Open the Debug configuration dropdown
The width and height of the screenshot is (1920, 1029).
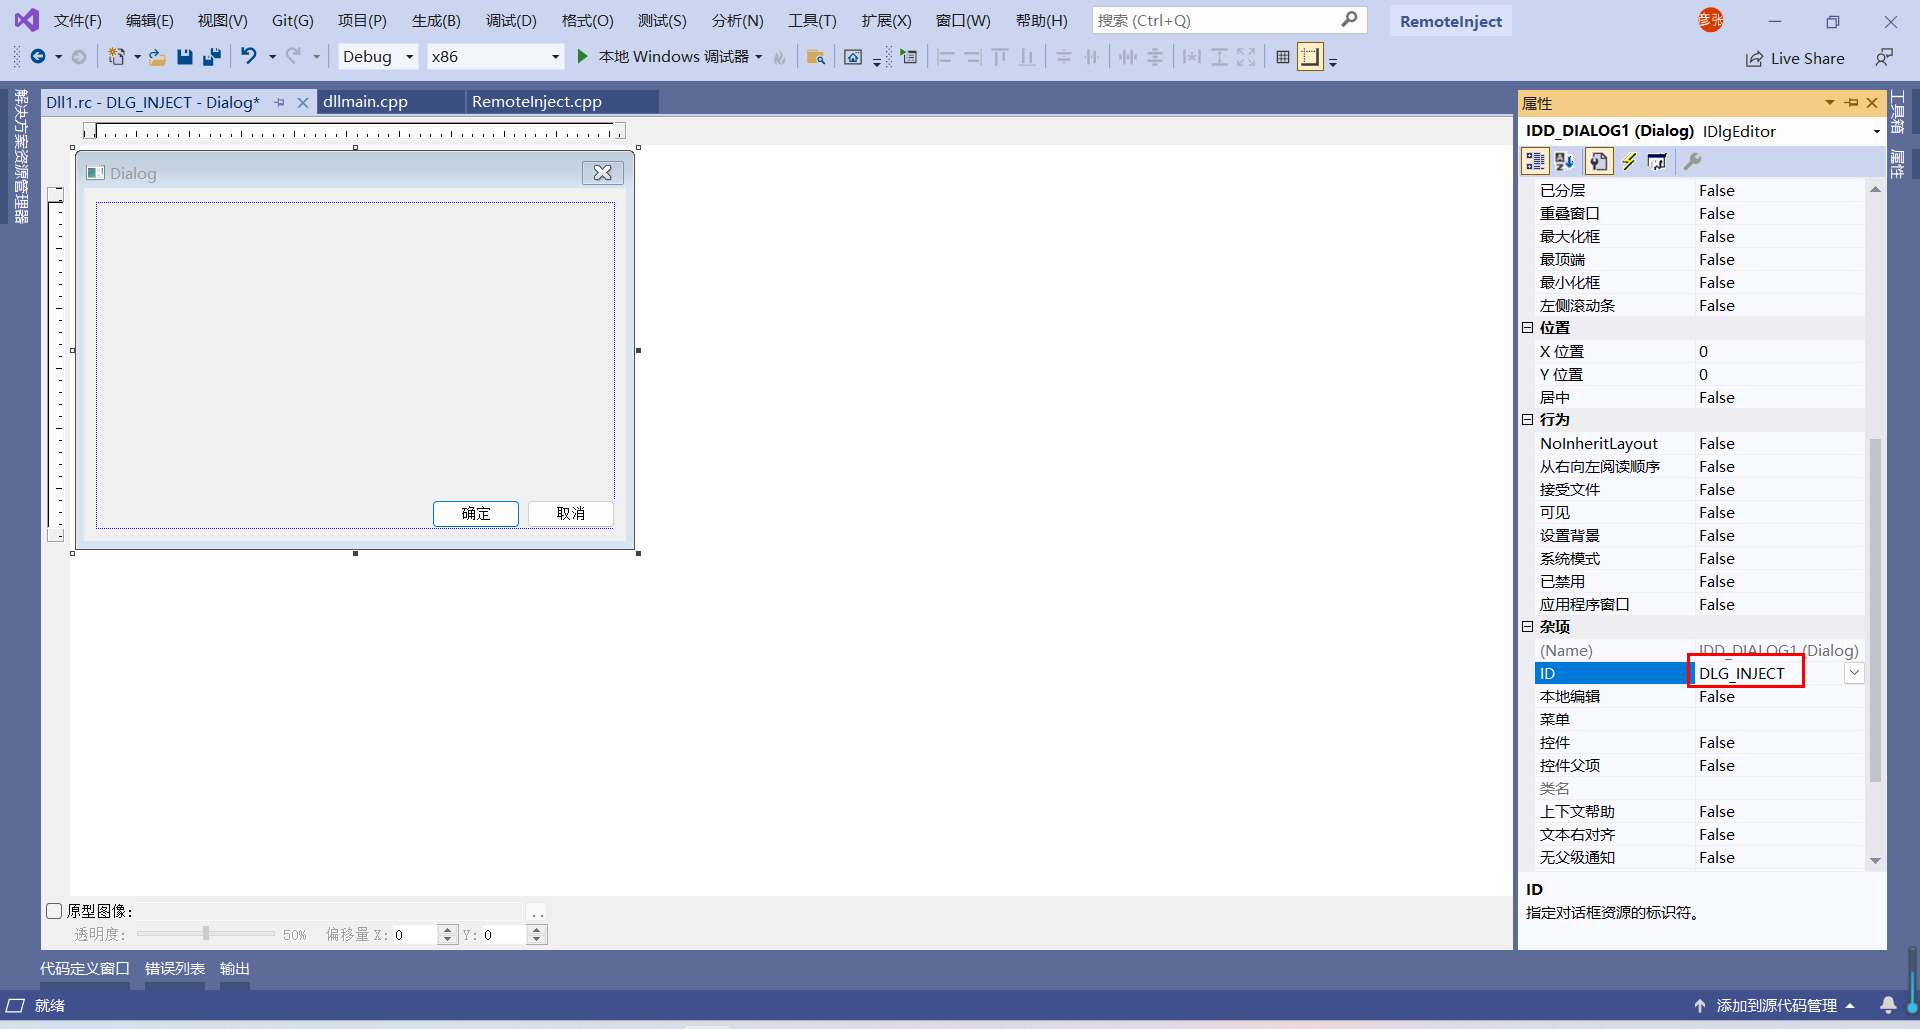(410, 57)
